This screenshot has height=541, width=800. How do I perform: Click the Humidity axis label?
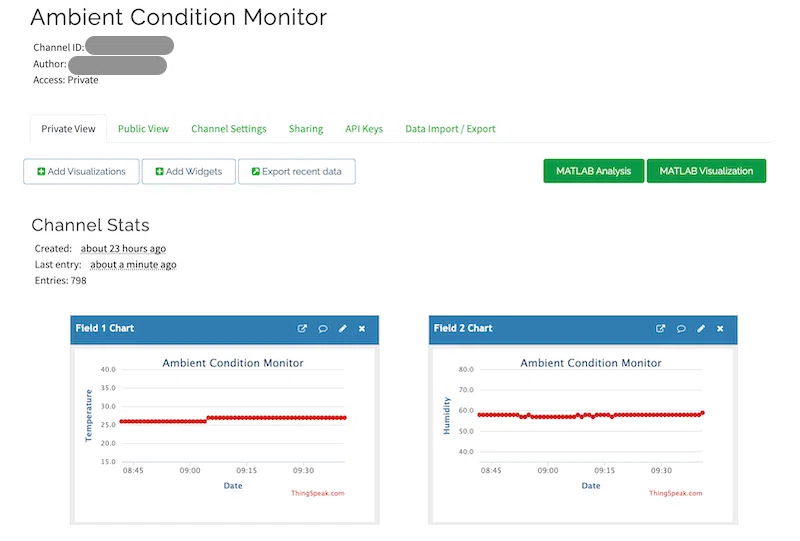(447, 415)
